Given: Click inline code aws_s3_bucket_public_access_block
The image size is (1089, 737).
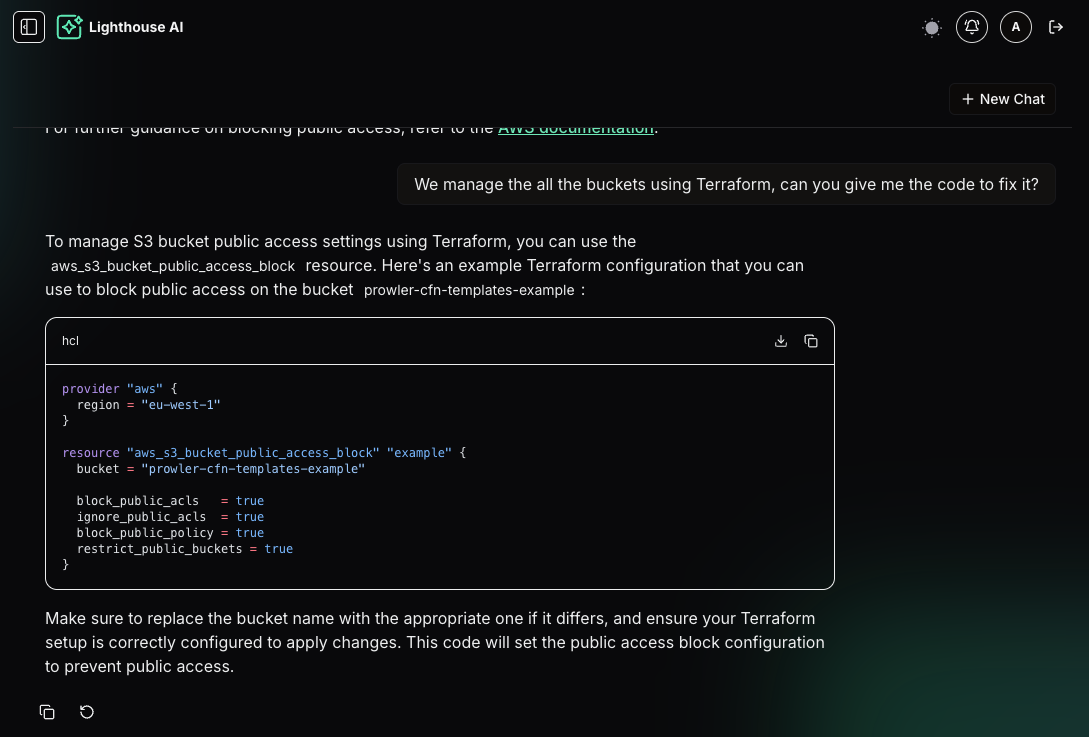Looking at the screenshot, I should pos(173,266).
